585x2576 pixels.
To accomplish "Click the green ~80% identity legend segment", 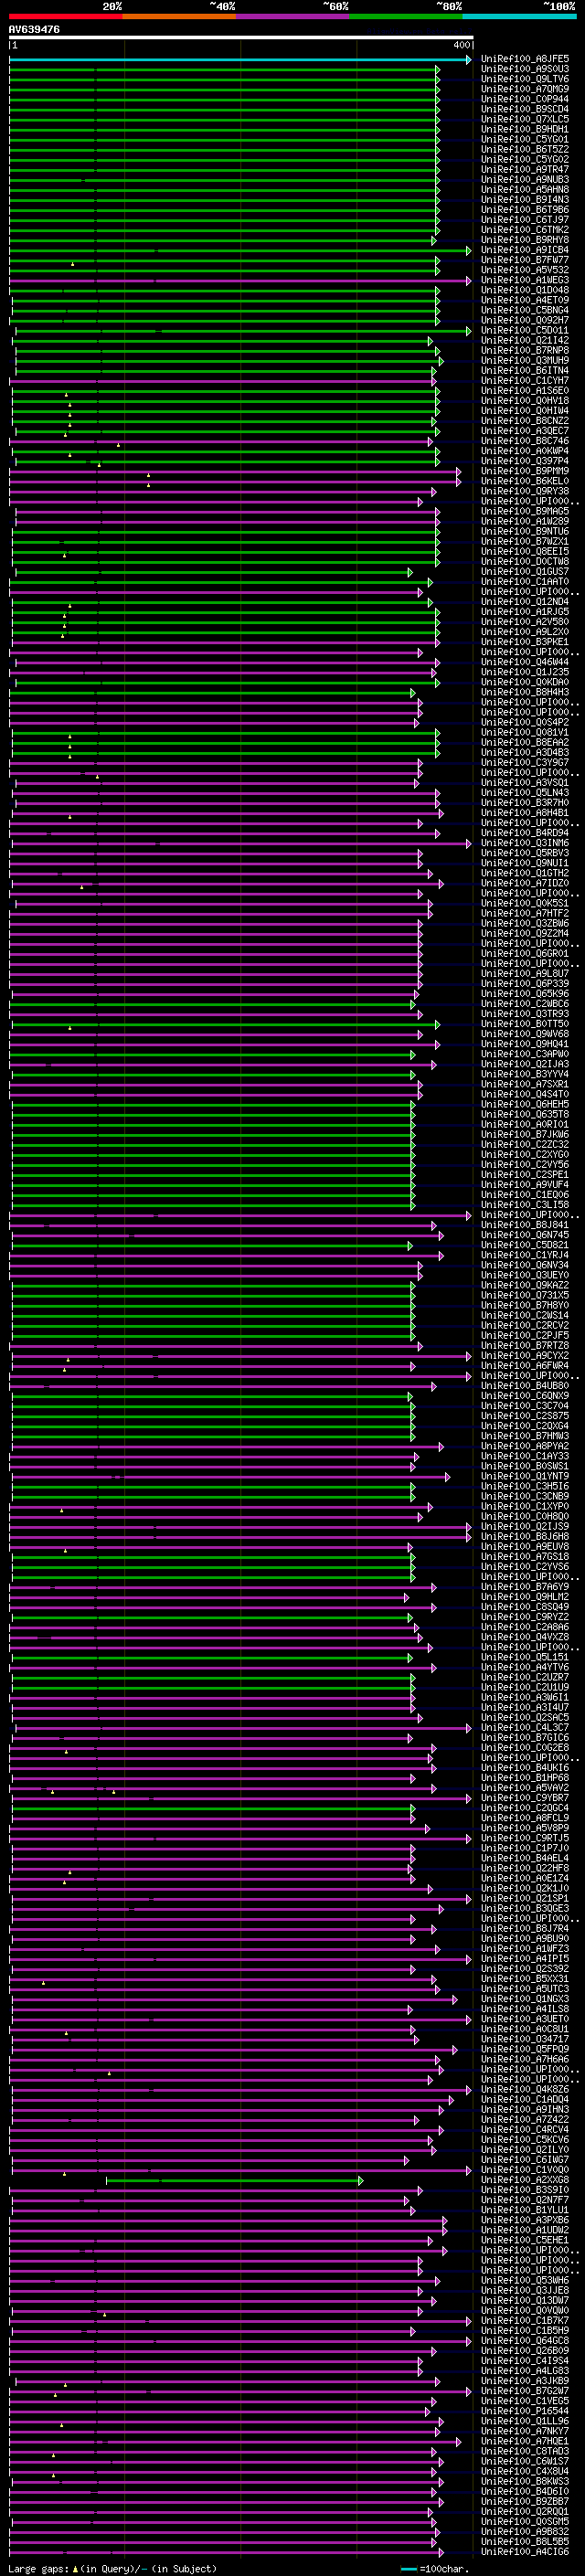I will (405, 16).
